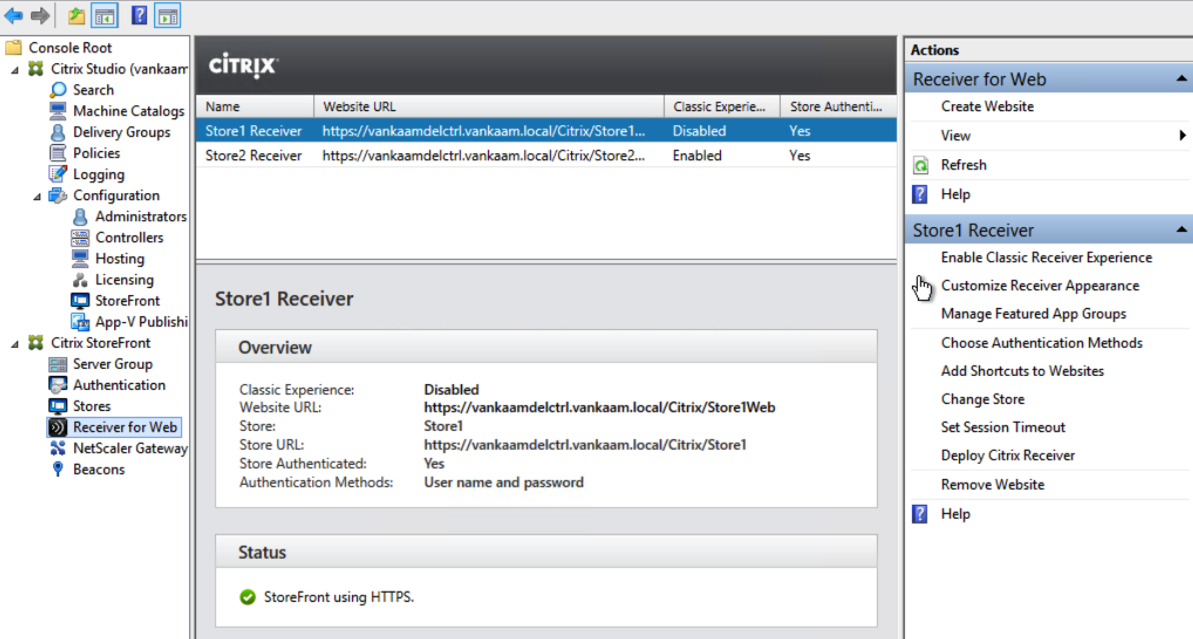The image size is (1193, 639).
Task: Click the Forward arrow toolbar icon
Action: (40, 15)
